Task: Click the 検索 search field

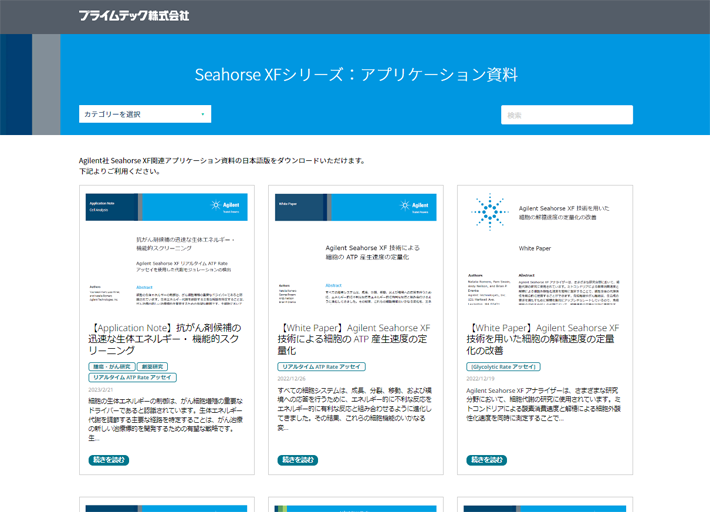Action: click(567, 115)
